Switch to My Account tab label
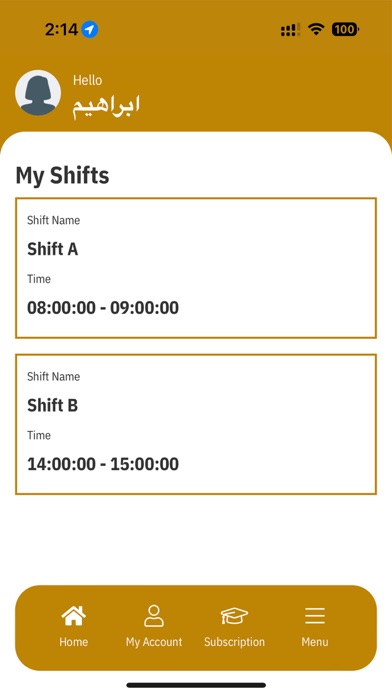The width and height of the screenshot is (392, 696). click(154, 642)
